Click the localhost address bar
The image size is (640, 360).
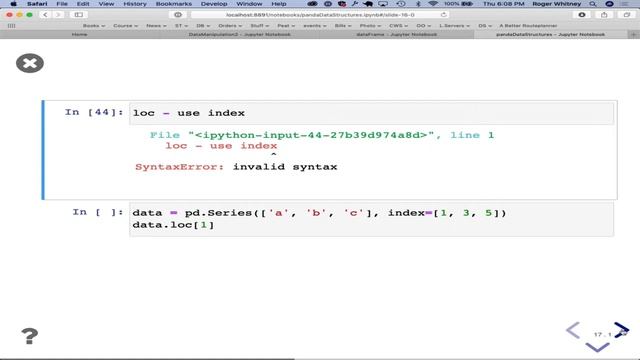coord(320,15)
